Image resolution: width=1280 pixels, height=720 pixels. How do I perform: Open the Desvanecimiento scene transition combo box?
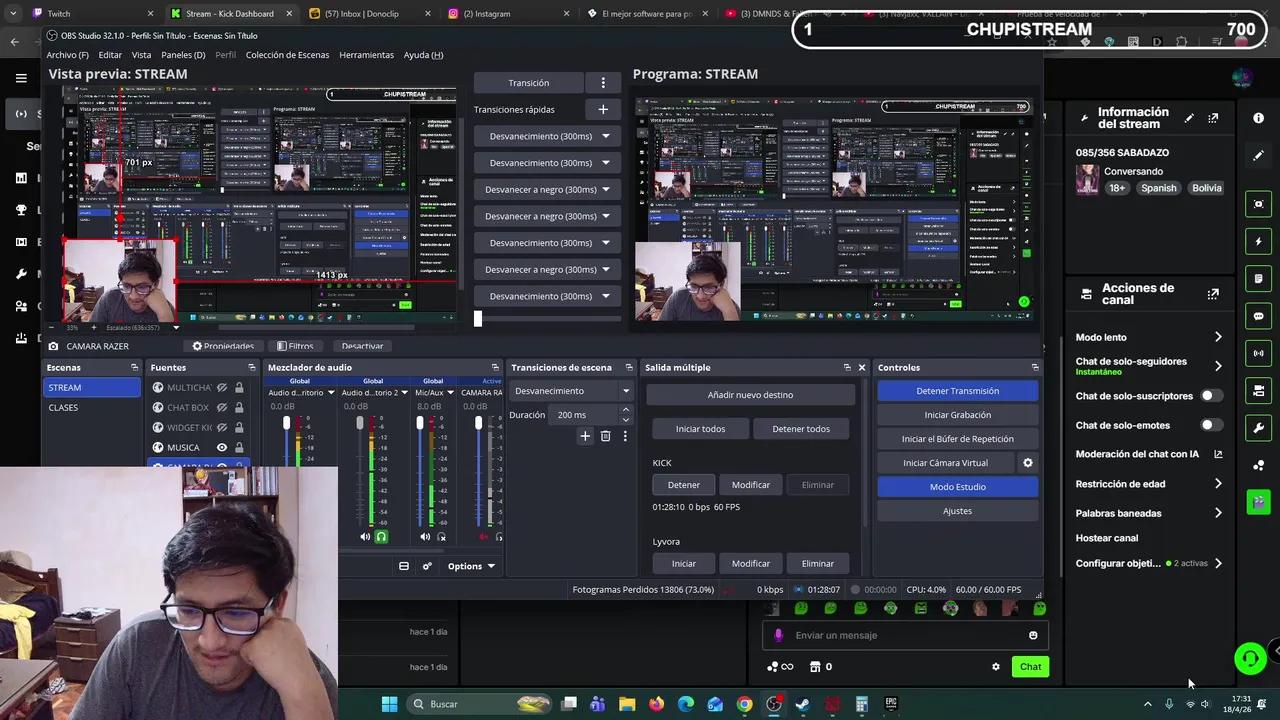[x=571, y=391]
